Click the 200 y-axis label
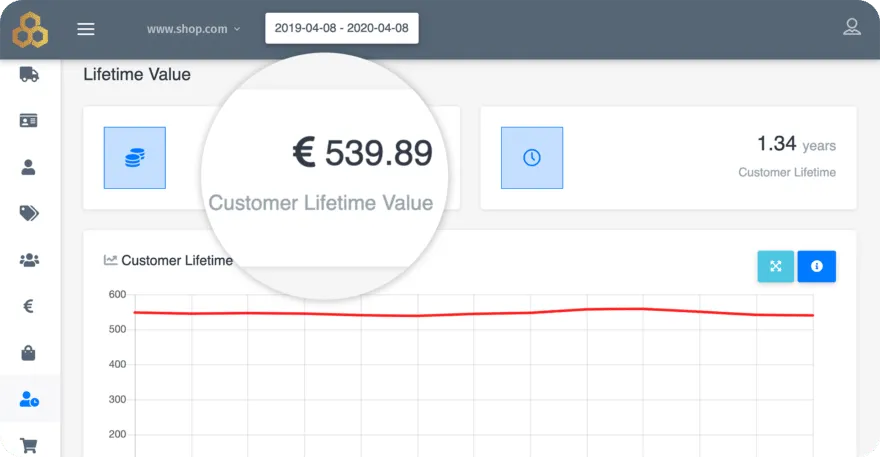Screen dimensions: 880x457 pos(117,434)
